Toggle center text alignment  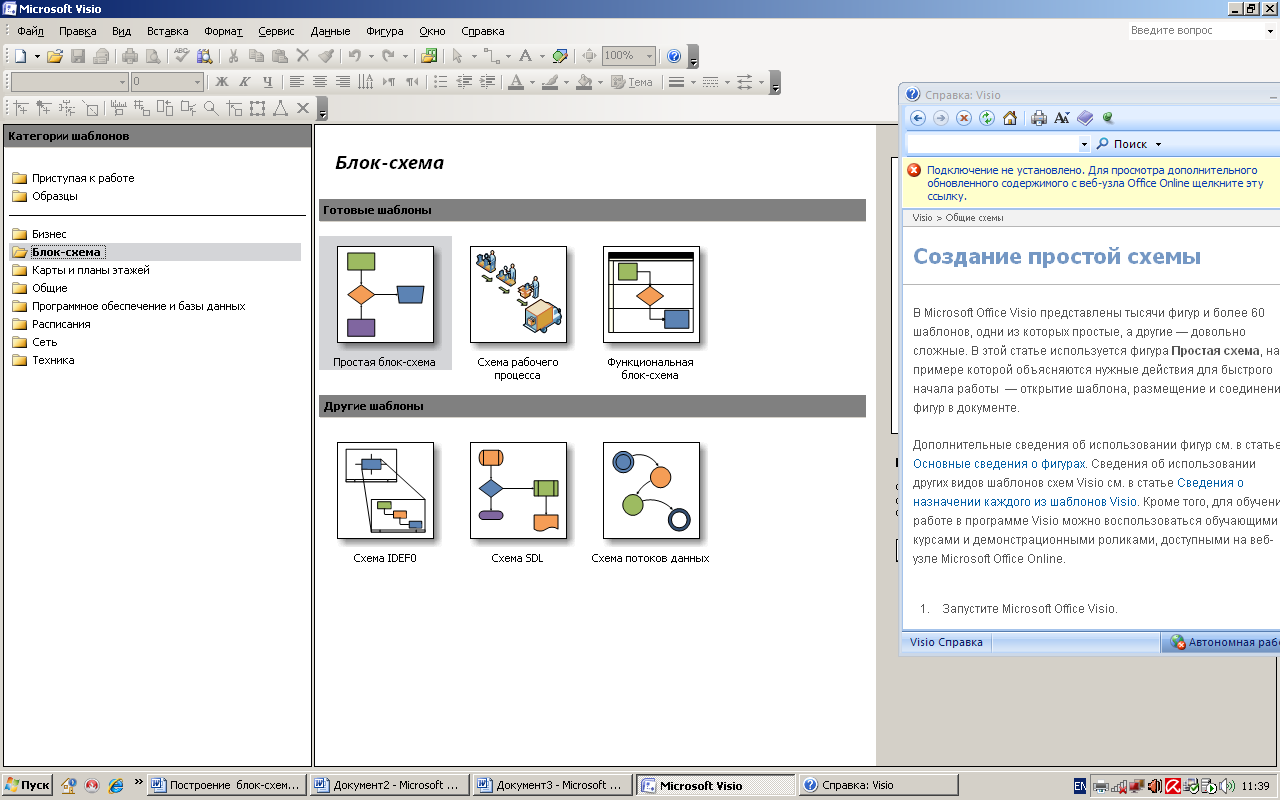point(320,82)
